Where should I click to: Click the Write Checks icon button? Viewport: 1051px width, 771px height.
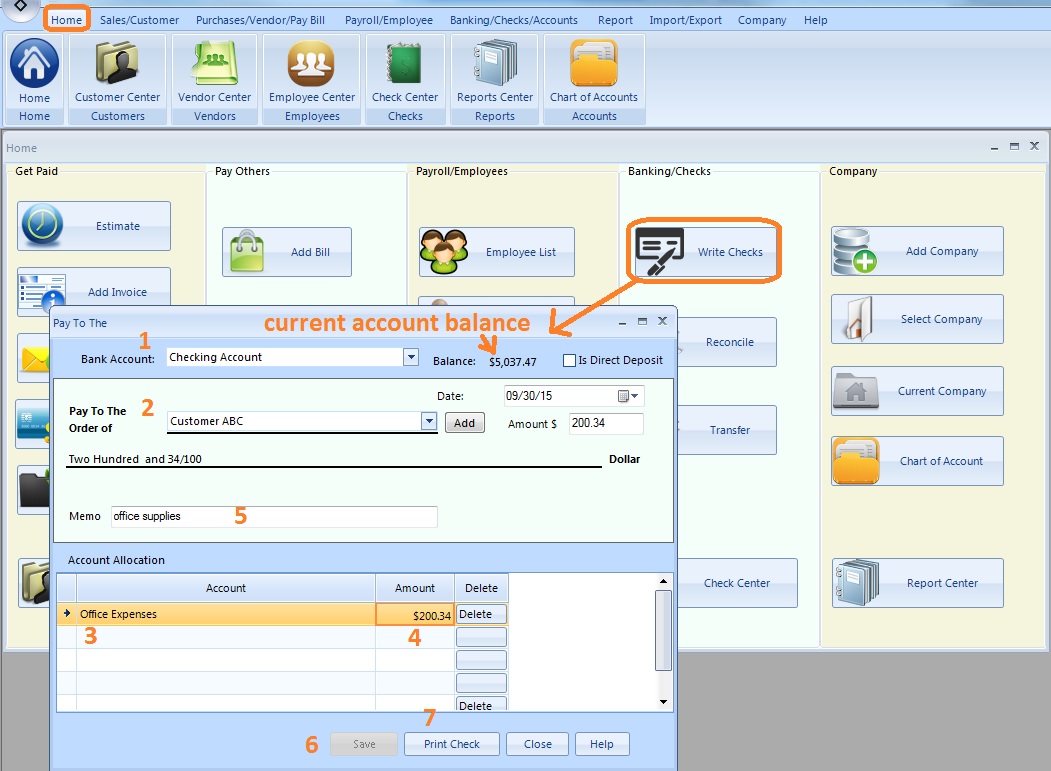pyautogui.click(x=705, y=252)
